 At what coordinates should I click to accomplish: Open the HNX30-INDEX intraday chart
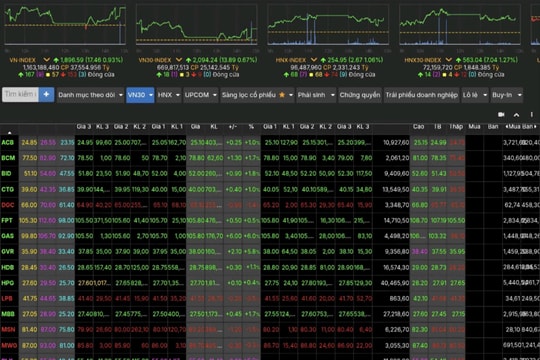pos(460,25)
